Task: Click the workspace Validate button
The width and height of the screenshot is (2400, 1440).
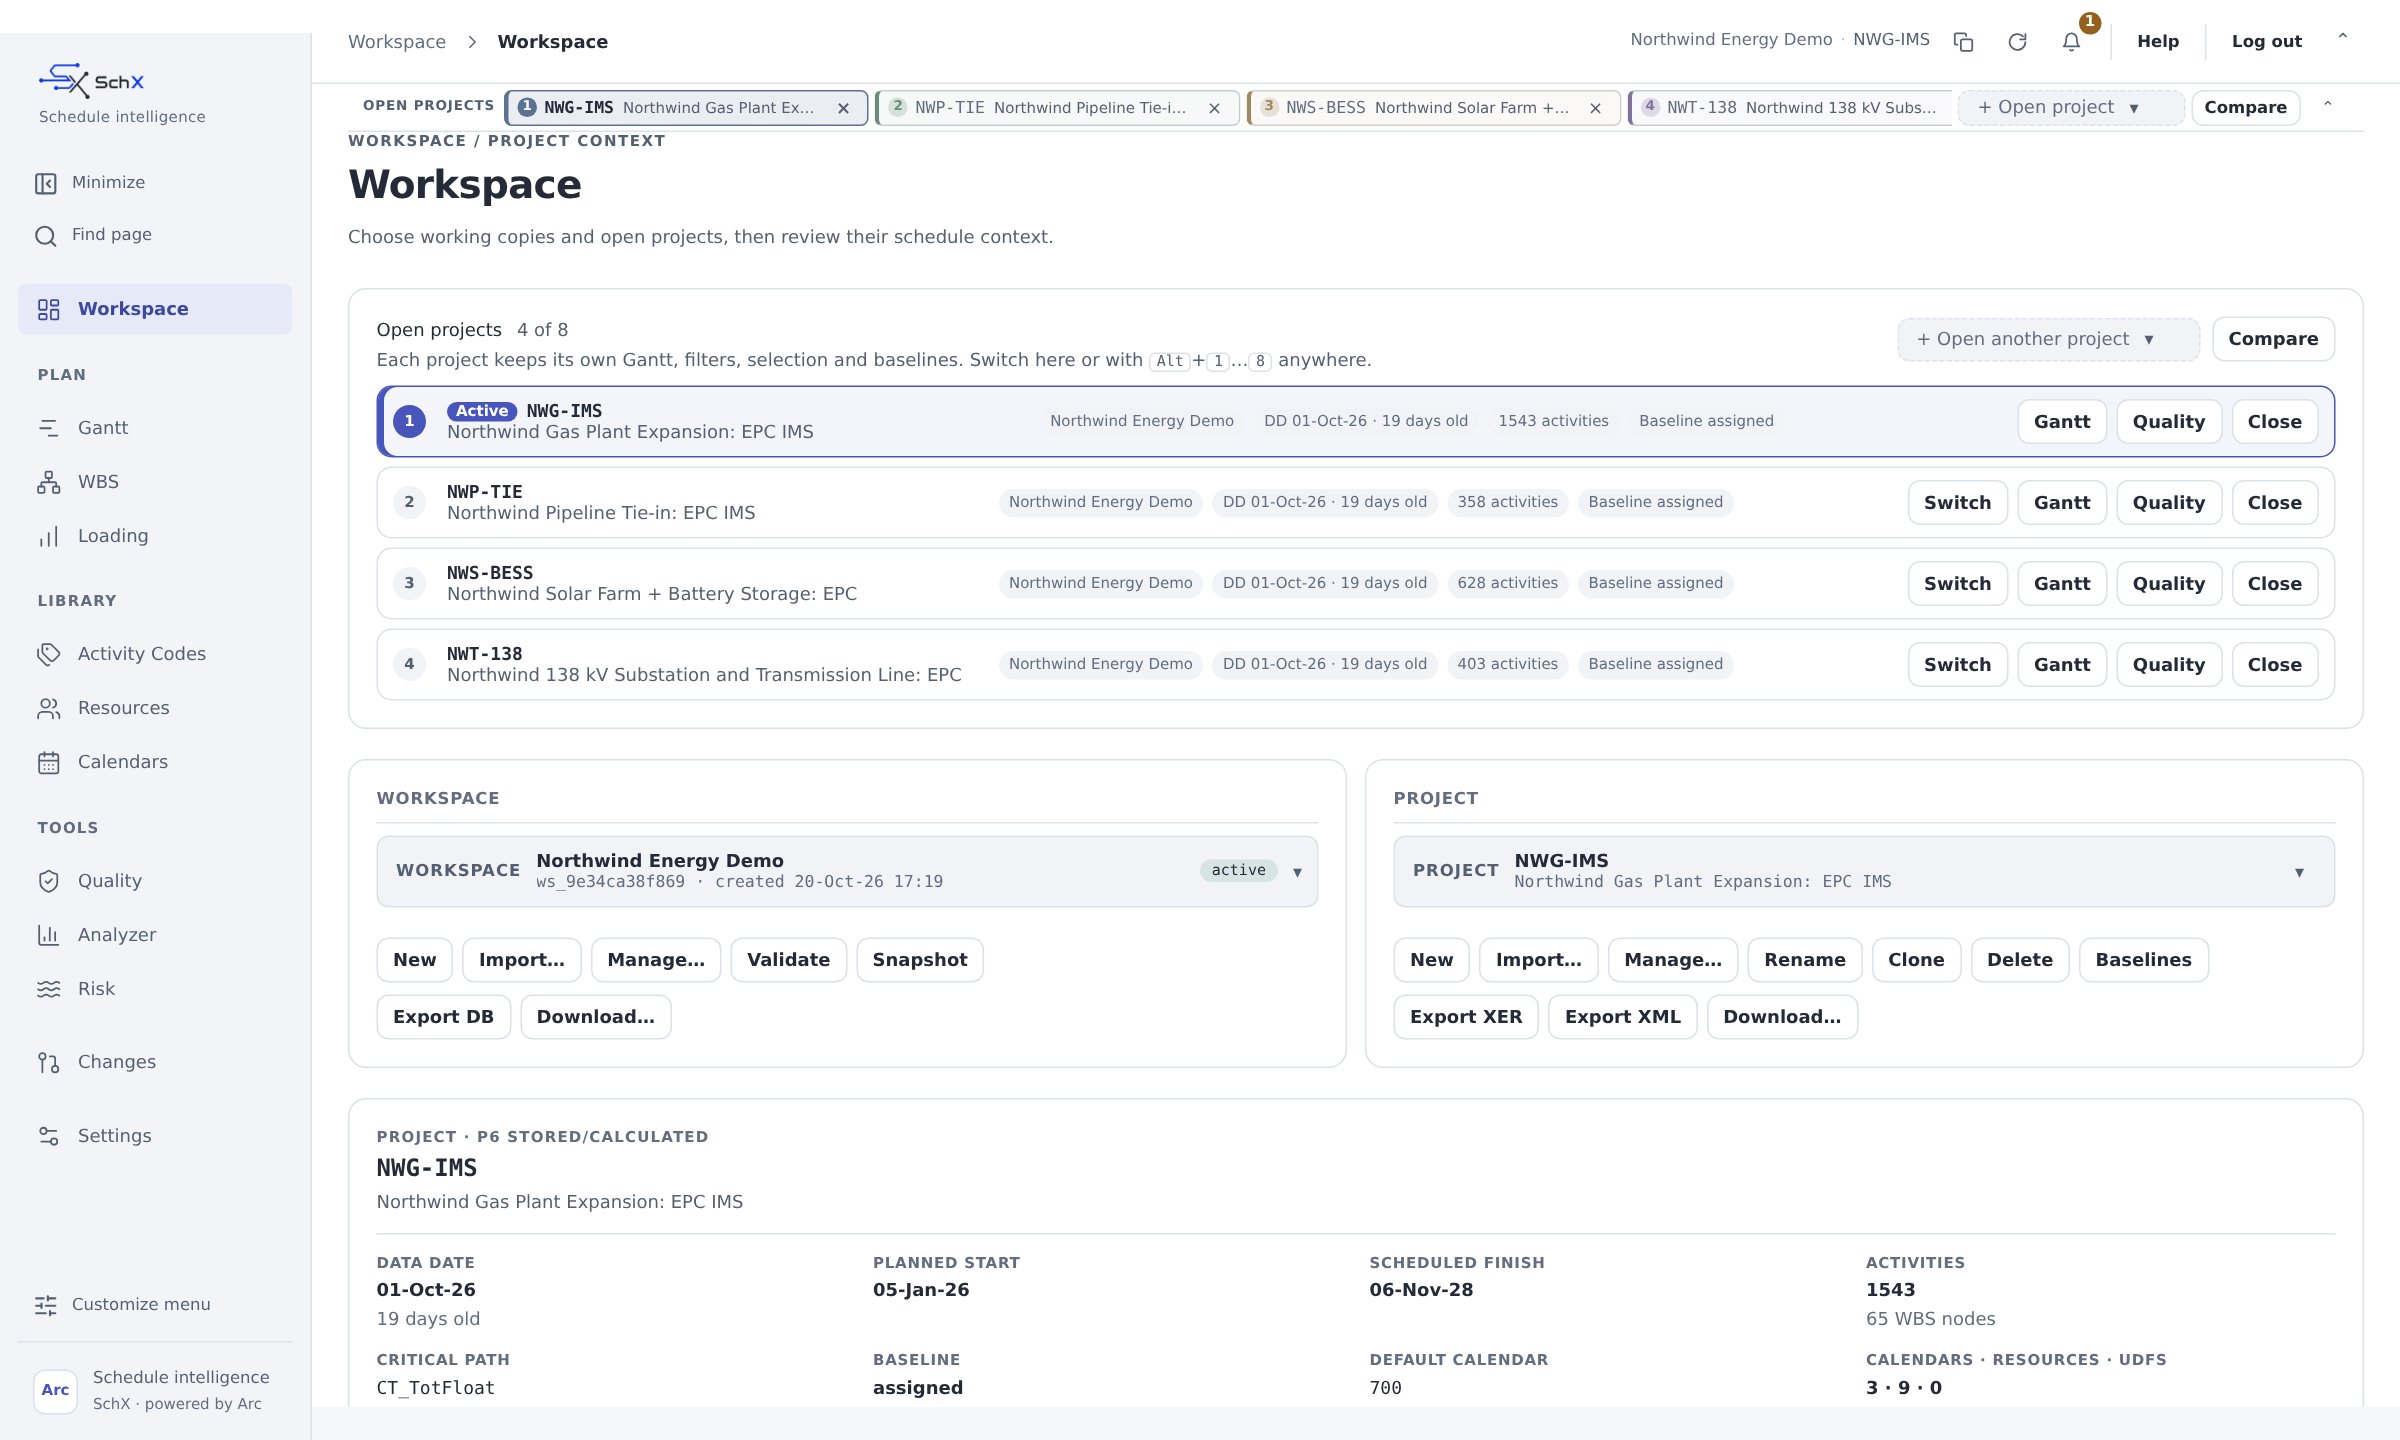Action: pyautogui.click(x=788, y=960)
